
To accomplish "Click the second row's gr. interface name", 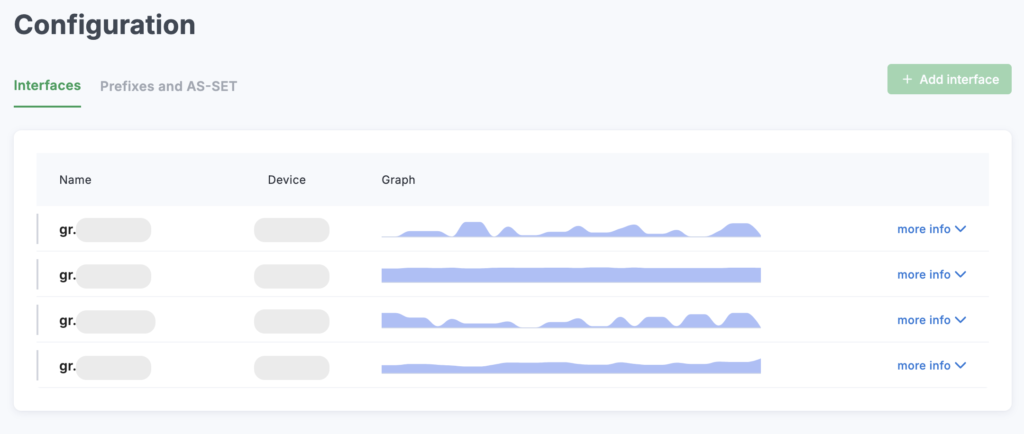I will point(104,275).
